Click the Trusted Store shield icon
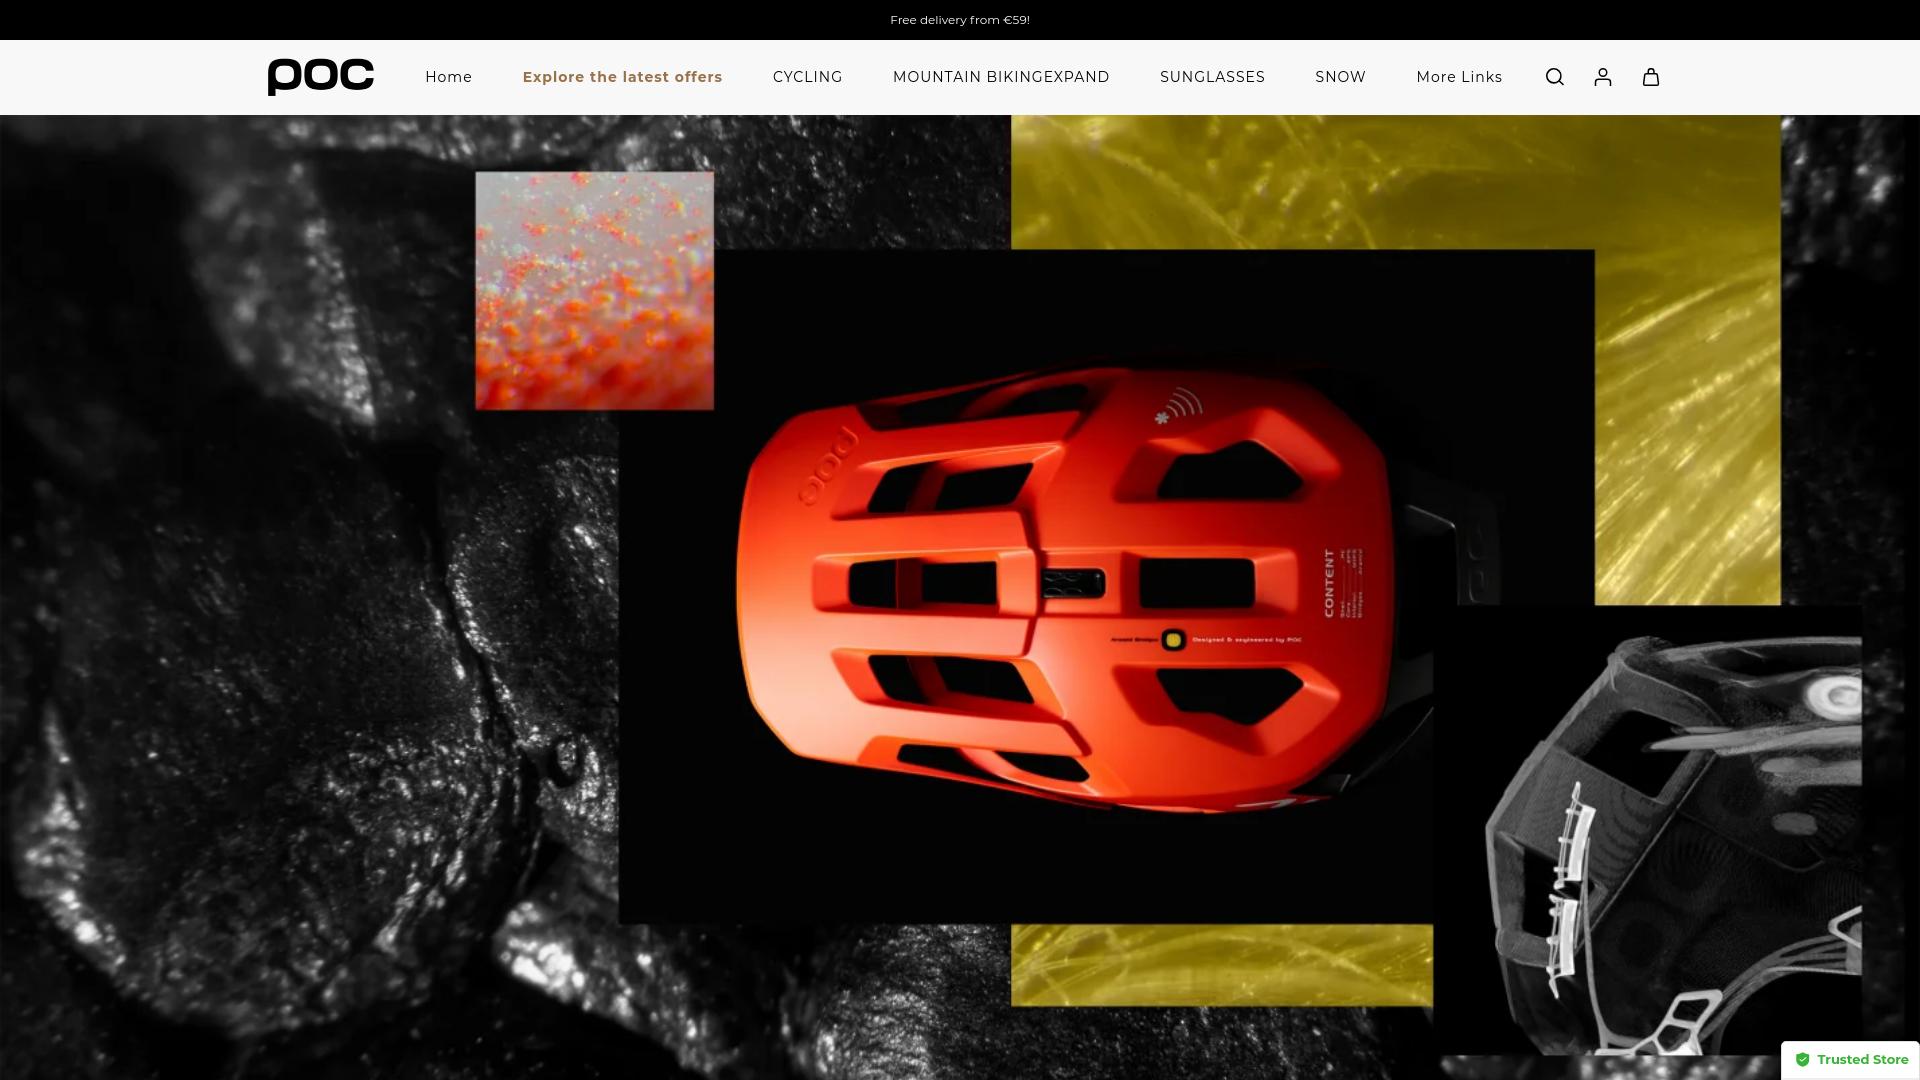 click(1802, 1060)
